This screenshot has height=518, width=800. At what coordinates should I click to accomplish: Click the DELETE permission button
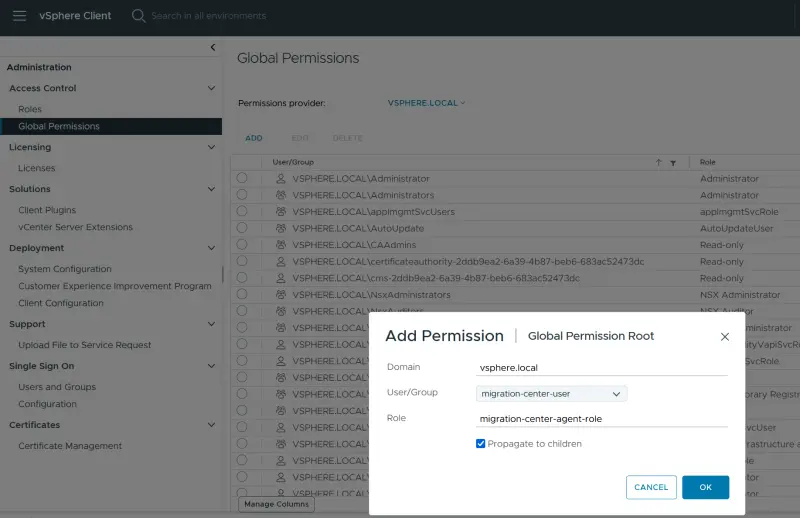coord(347,138)
